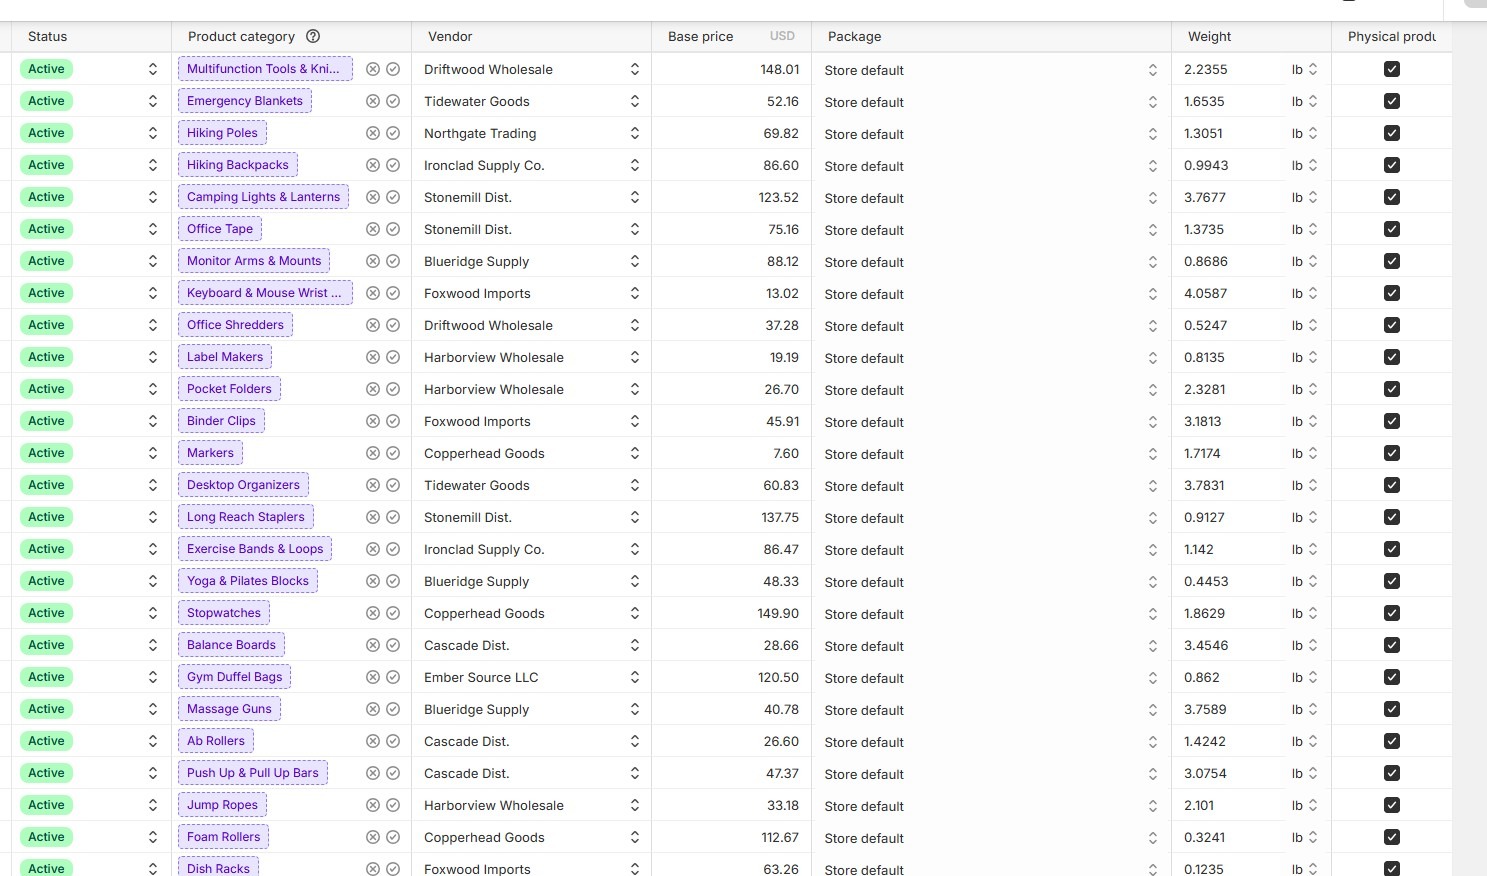Screen dimensions: 1487x876
Task: Open the Product category help icon
Action: pyautogui.click(x=313, y=36)
